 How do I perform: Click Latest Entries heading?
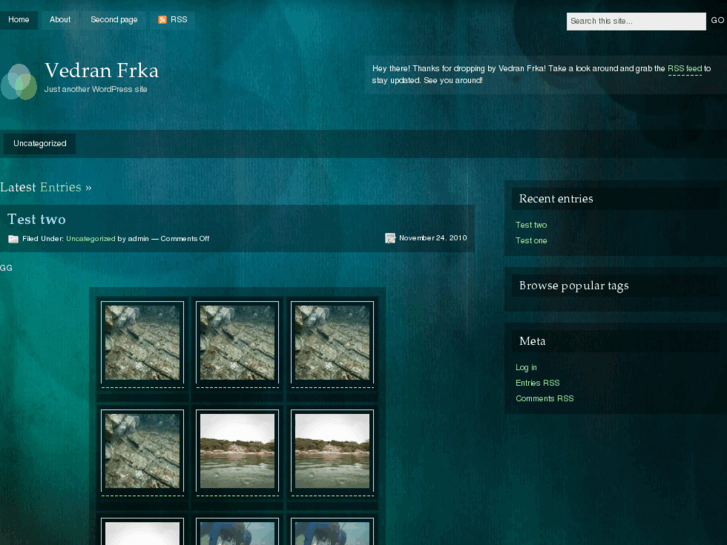pyautogui.click(x=46, y=187)
